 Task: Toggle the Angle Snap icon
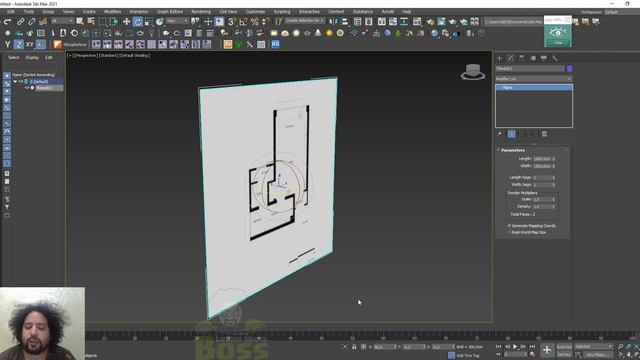click(243, 22)
